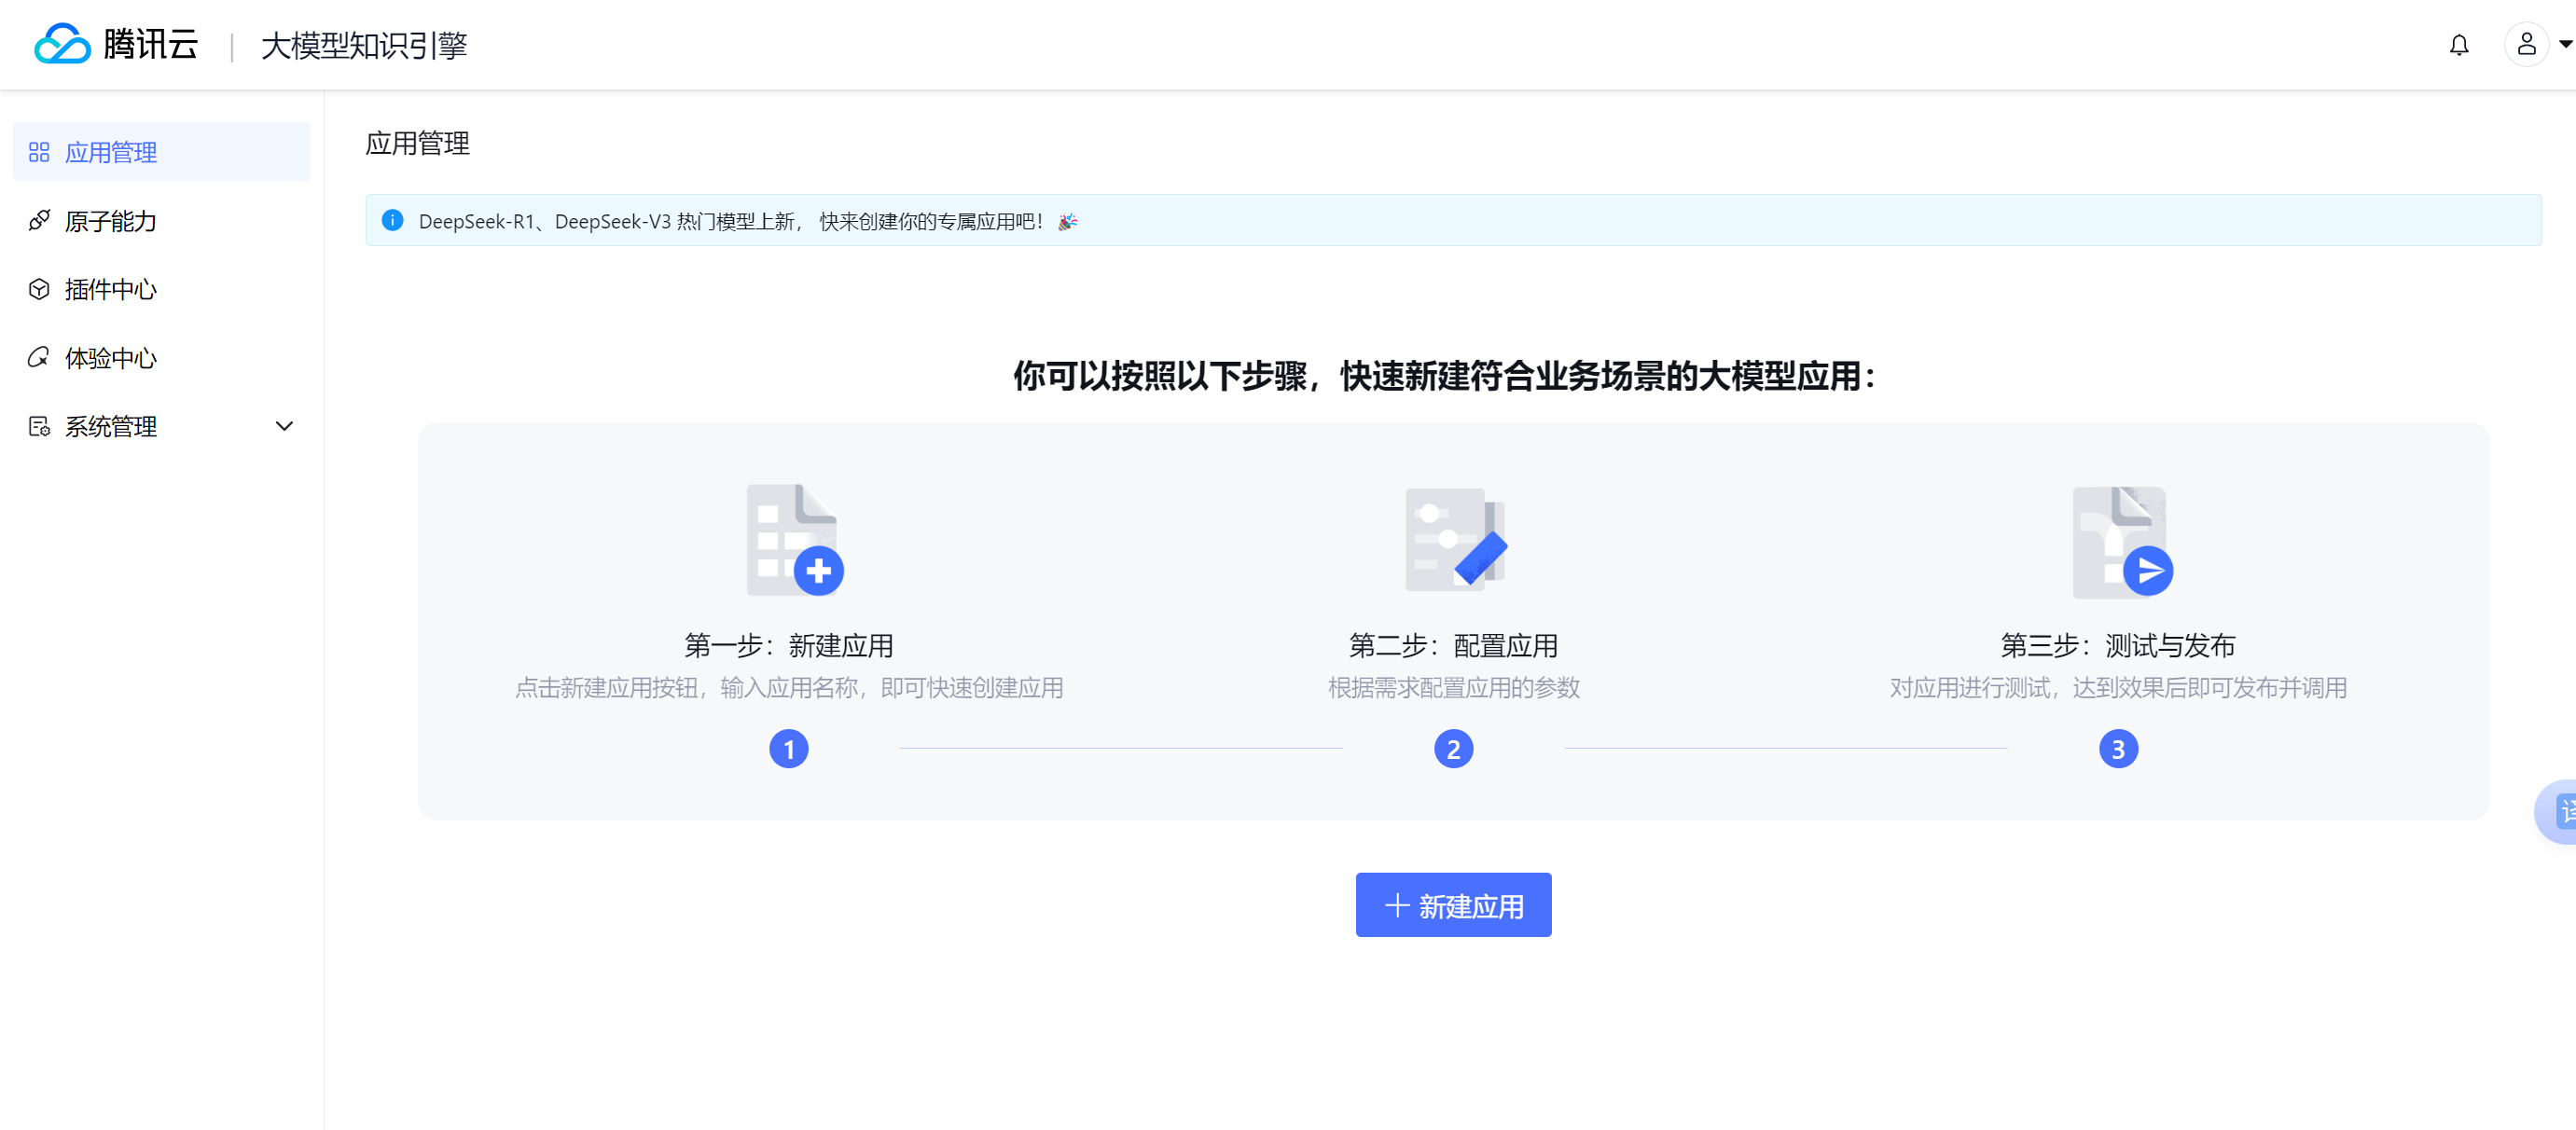Open 系统管理 in the sidebar

click(x=161, y=426)
